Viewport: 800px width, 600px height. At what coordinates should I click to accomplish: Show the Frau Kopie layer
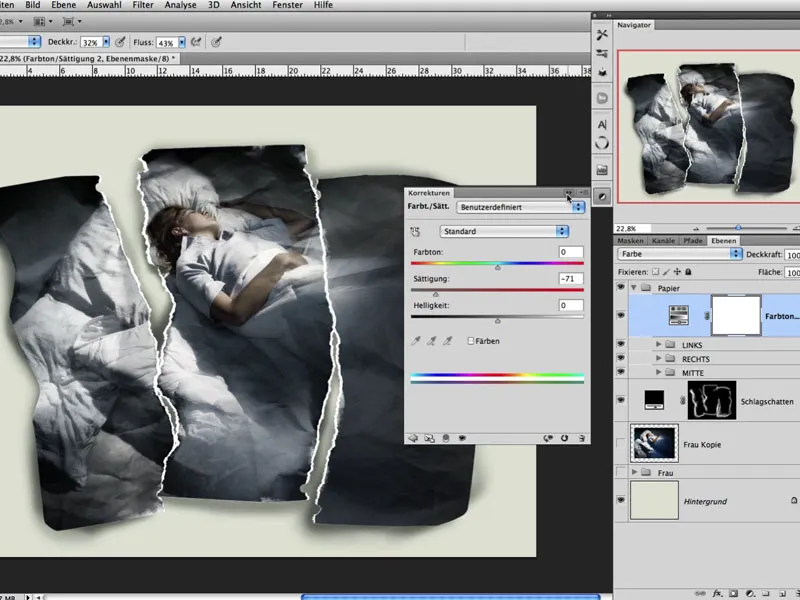(x=621, y=443)
